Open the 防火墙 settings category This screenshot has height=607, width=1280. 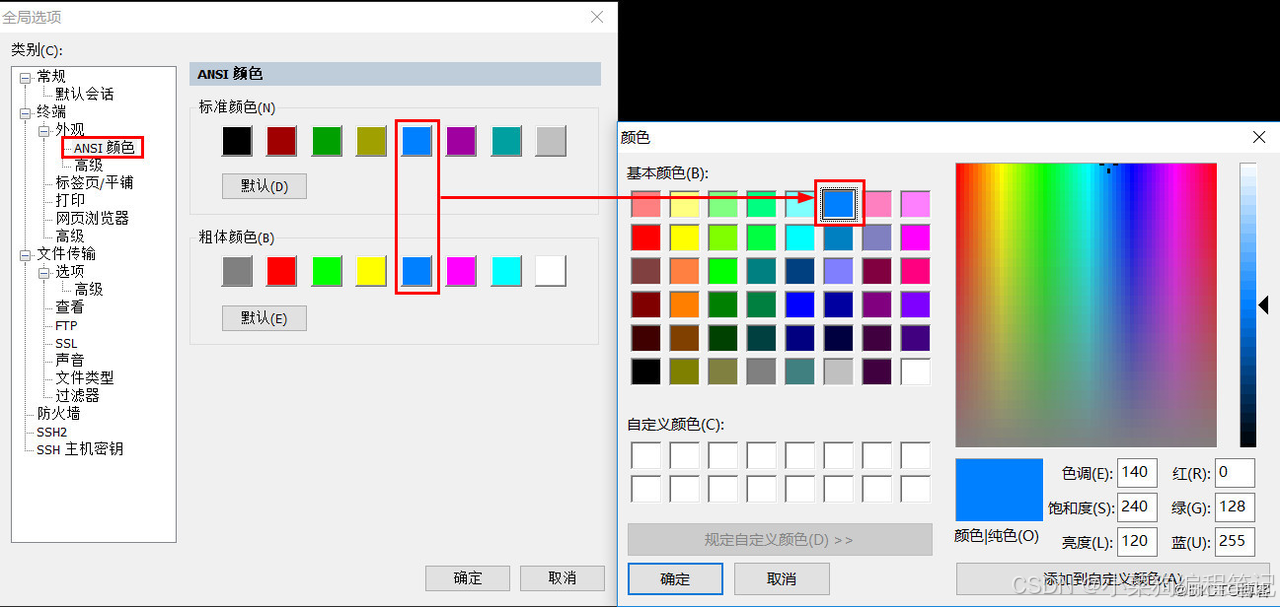(x=57, y=413)
